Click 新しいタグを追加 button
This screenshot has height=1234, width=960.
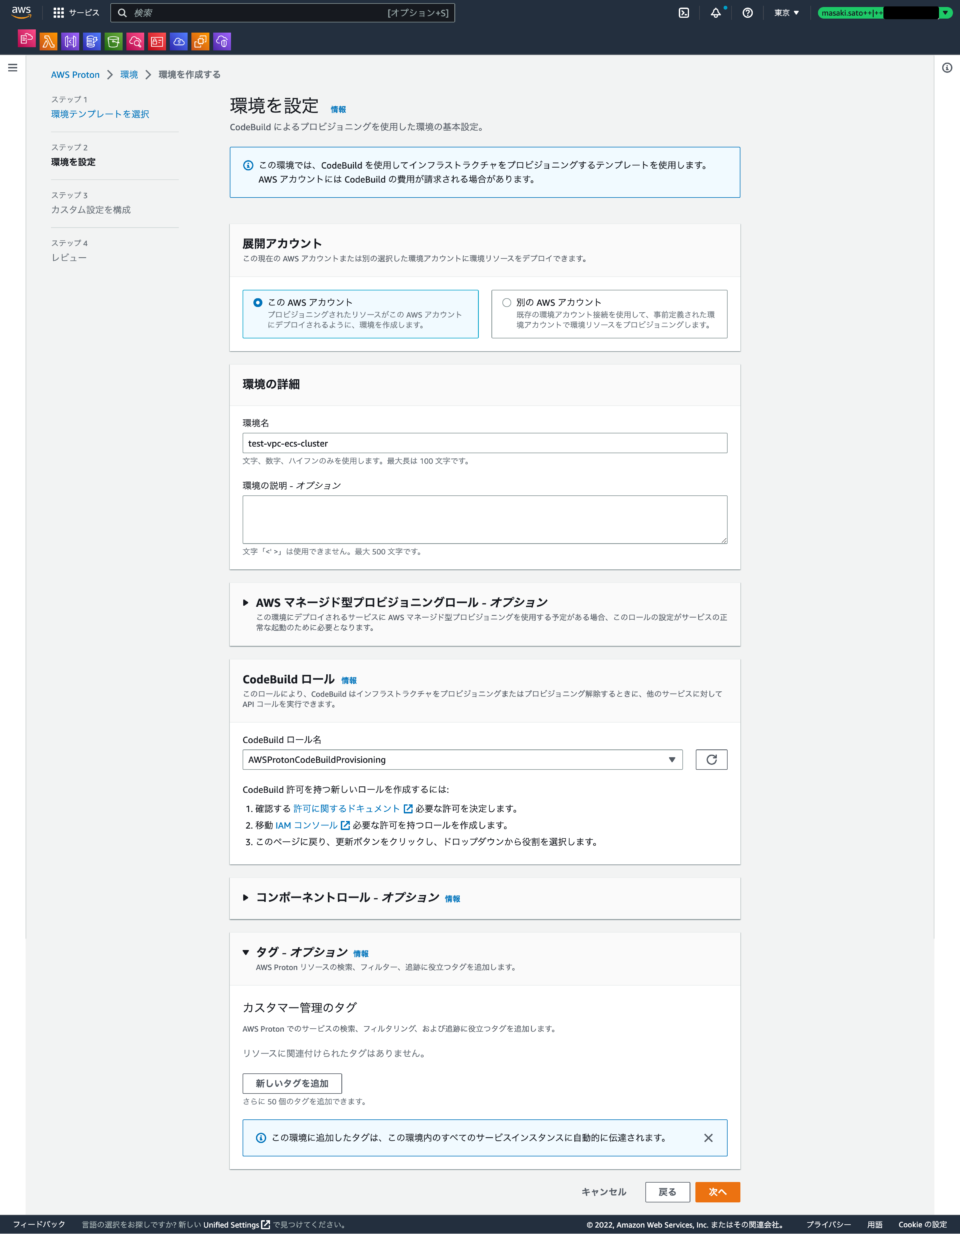click(x=292, y=1084)
